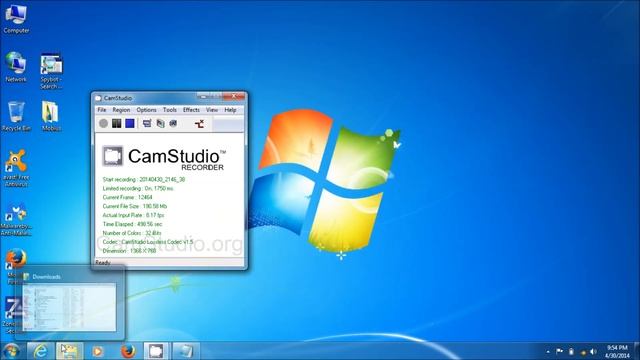This screenshot has width=640, height=360.
Task: Click the taskbar clock showing 9:54 PM
Action: (617, 351)
